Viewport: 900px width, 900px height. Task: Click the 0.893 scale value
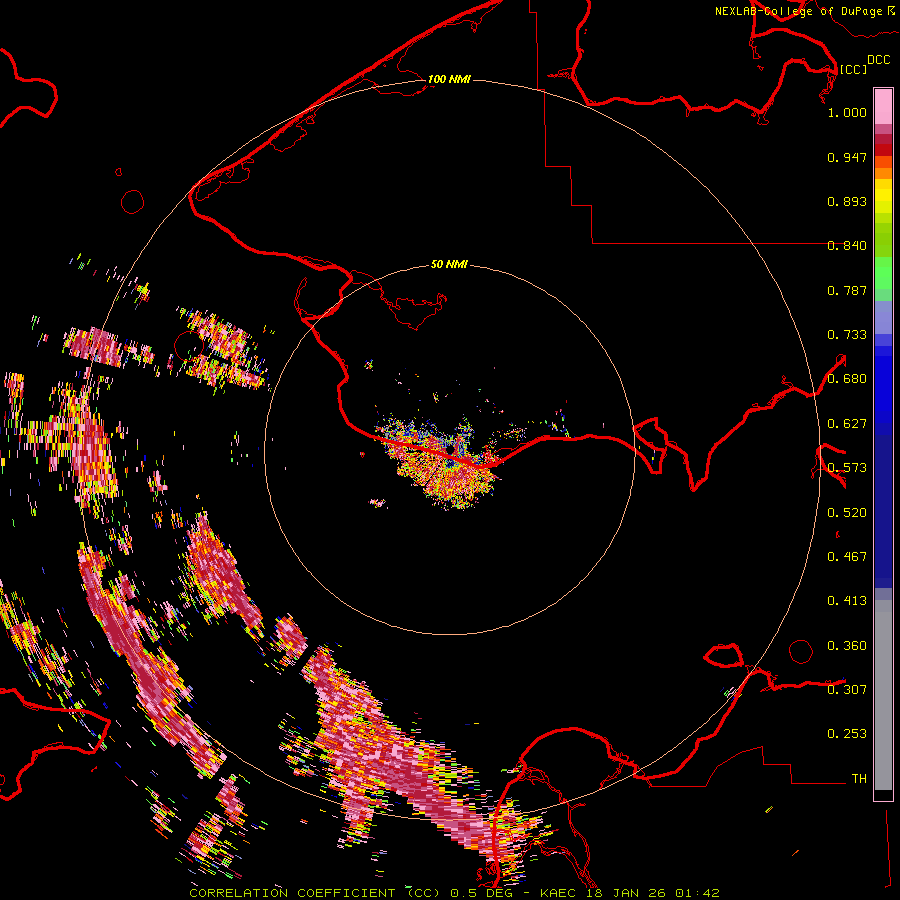pos(847,201)
